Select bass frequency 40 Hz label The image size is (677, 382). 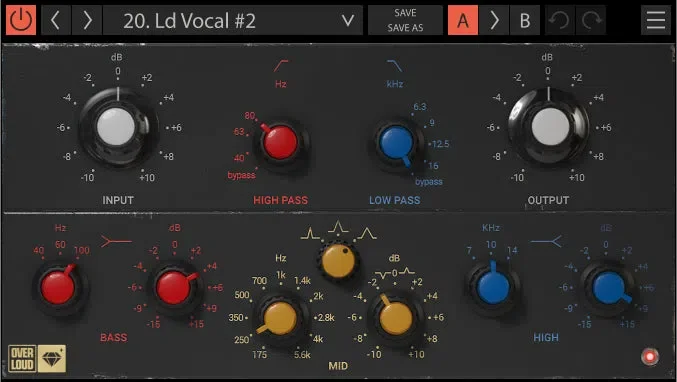[38, 250]
